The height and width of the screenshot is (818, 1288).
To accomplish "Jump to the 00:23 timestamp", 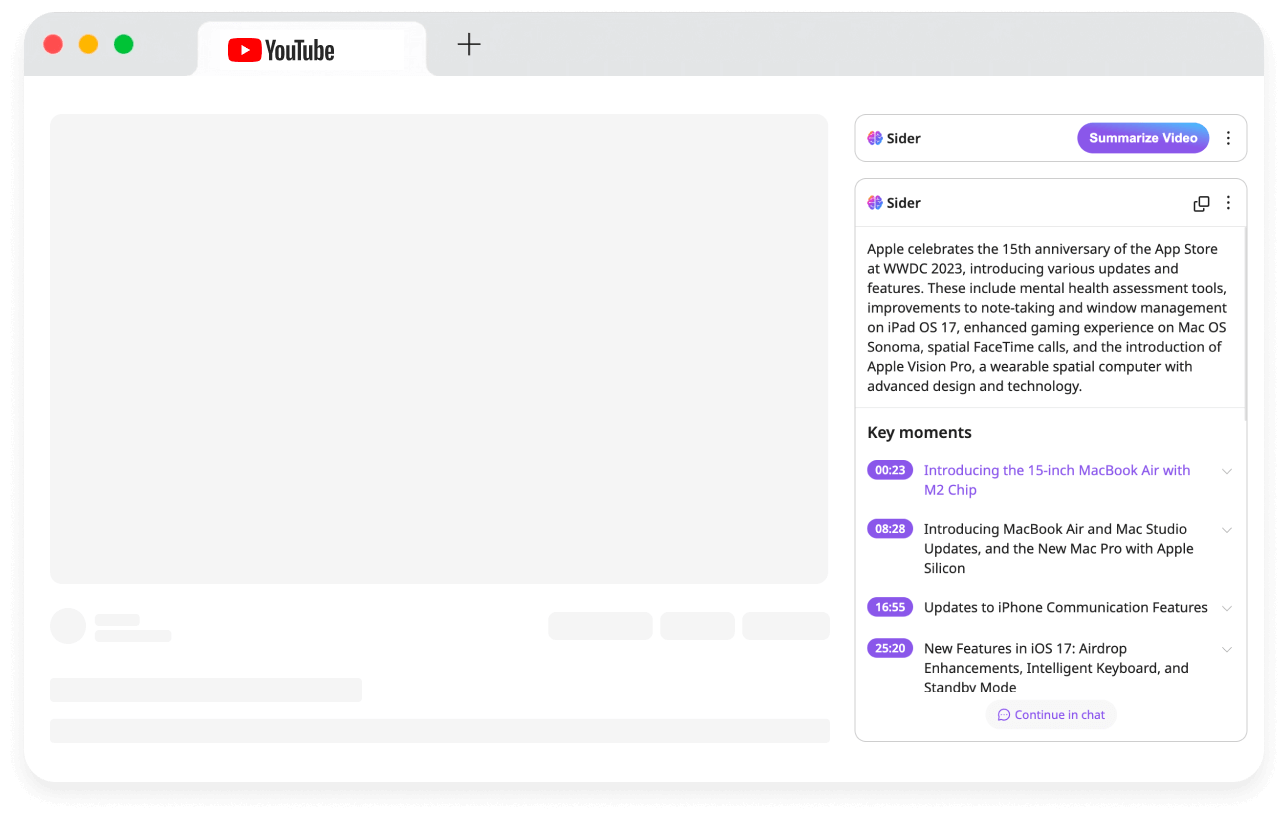I will (890, 470).
